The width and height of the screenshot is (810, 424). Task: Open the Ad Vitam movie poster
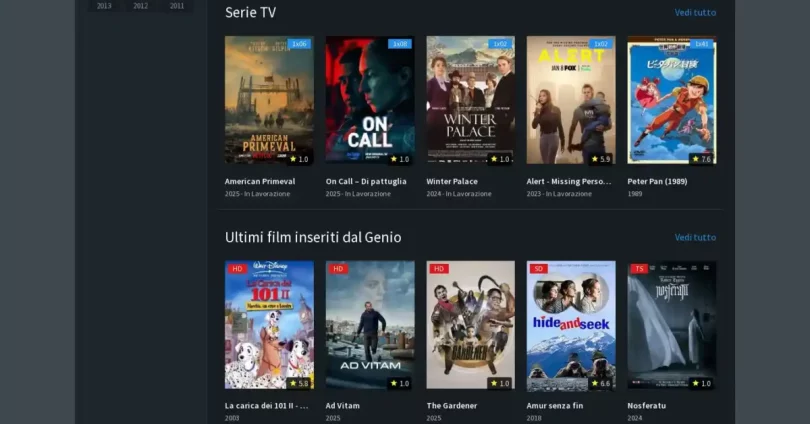(370, 325)
